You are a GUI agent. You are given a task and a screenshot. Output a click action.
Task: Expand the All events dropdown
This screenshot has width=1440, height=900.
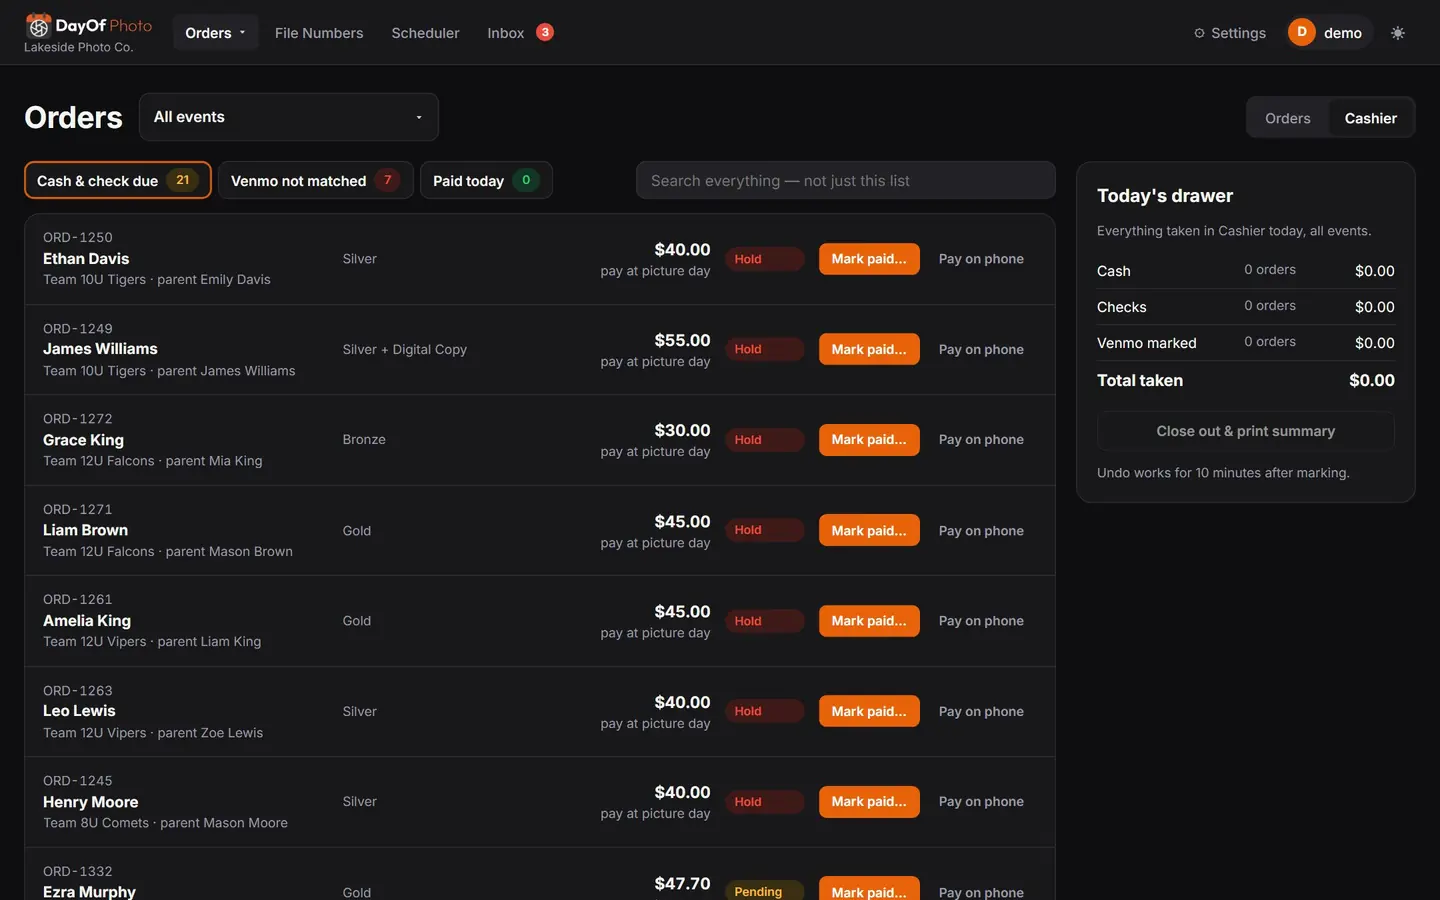(x=289, y=117)
